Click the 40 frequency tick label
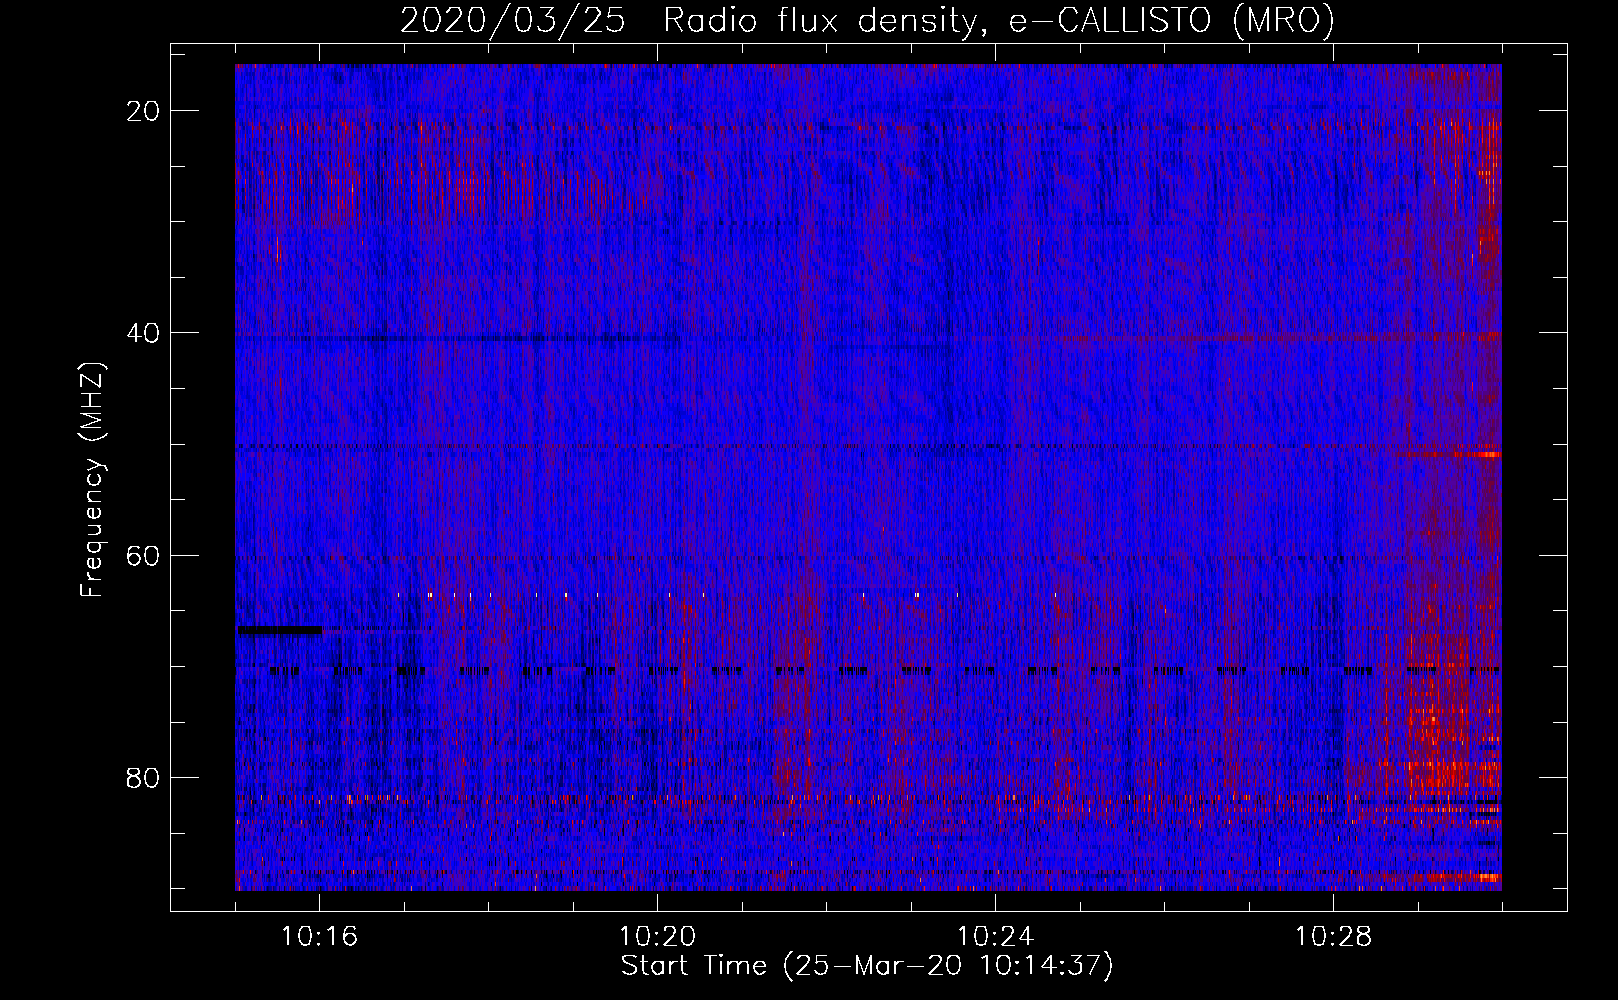 coord(143,333)
